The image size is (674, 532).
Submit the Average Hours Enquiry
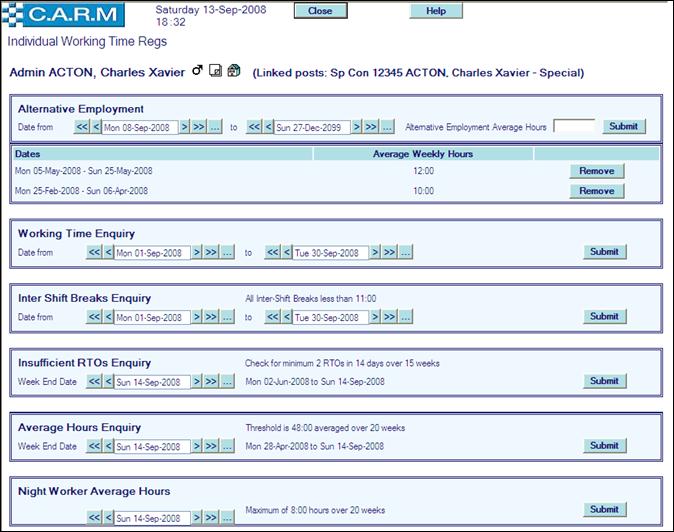[x=604, y=445]
